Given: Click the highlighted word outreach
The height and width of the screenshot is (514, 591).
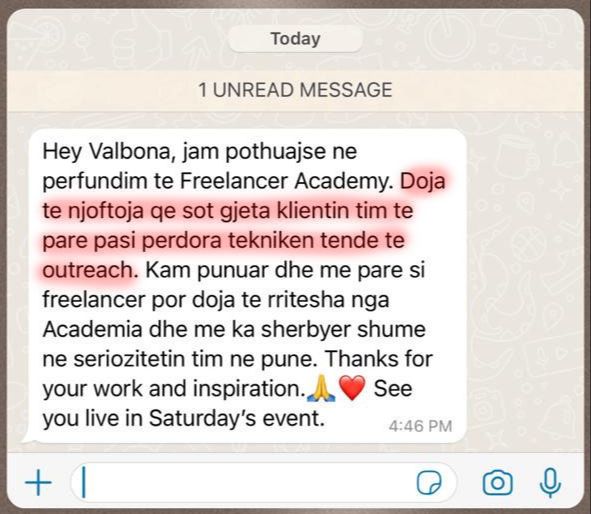Looking at the screenshot, I should coord(88,270).
